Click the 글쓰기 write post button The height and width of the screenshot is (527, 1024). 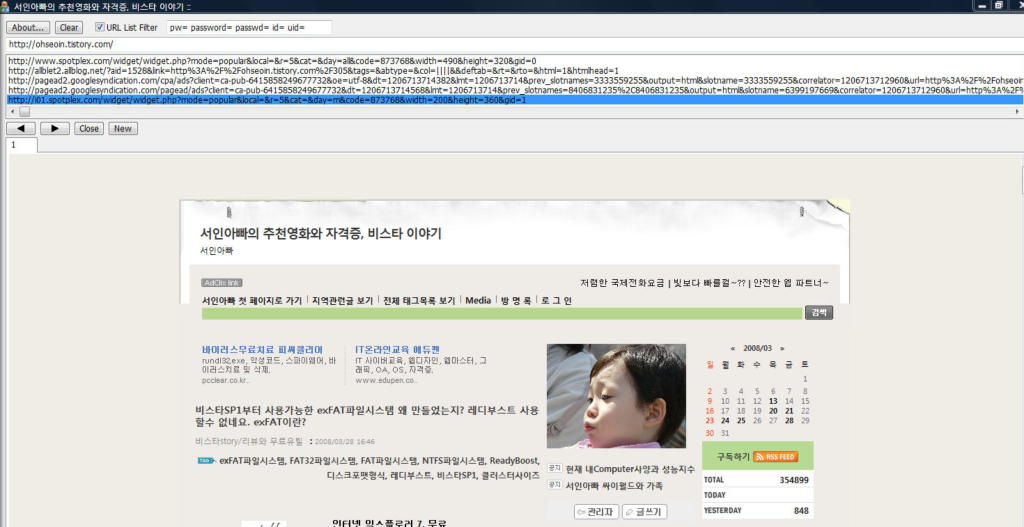coord(645,512)
